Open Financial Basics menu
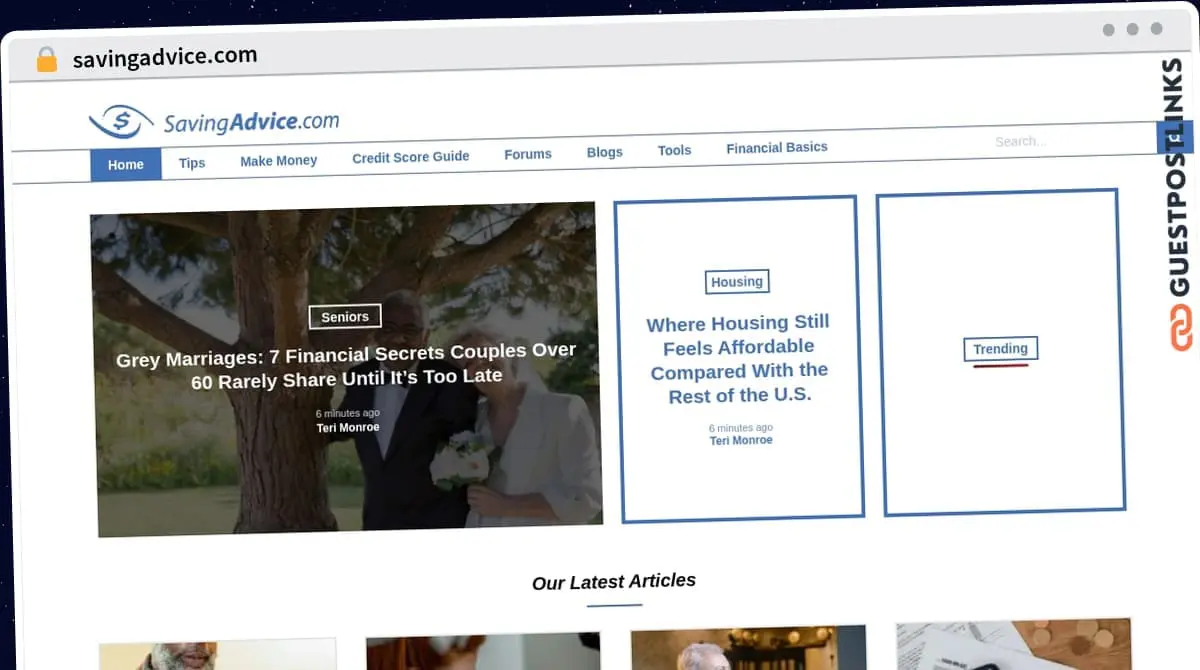This screenshot has width=1200, height=670. [776, 147]
